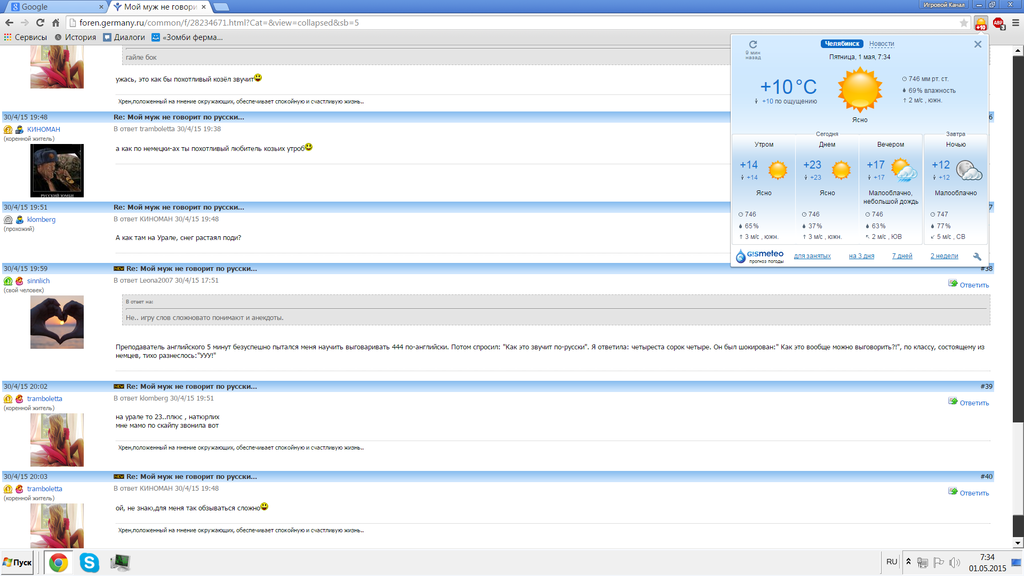This screenshot has width=1024, height=576.
Task: Click the RU language indicator
Action: tap(891, 562)
